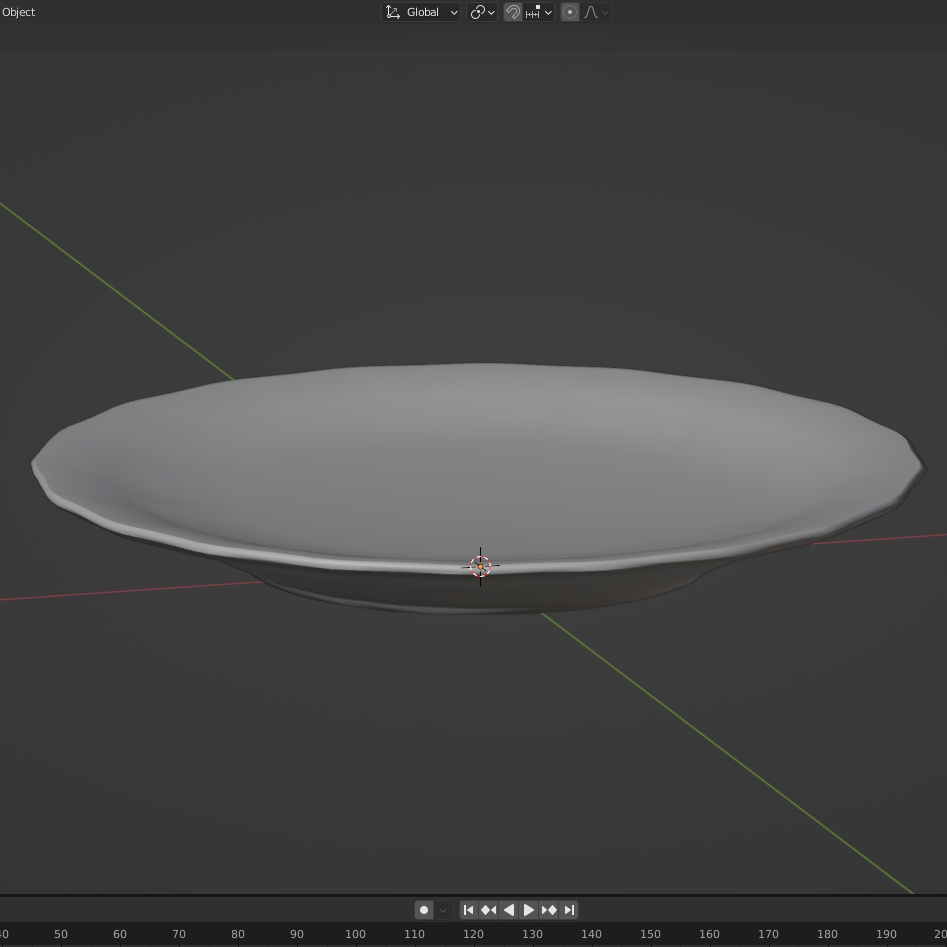Toggle the auto keying record button
The height and width of the screenshot is (947, 947).
424,910
